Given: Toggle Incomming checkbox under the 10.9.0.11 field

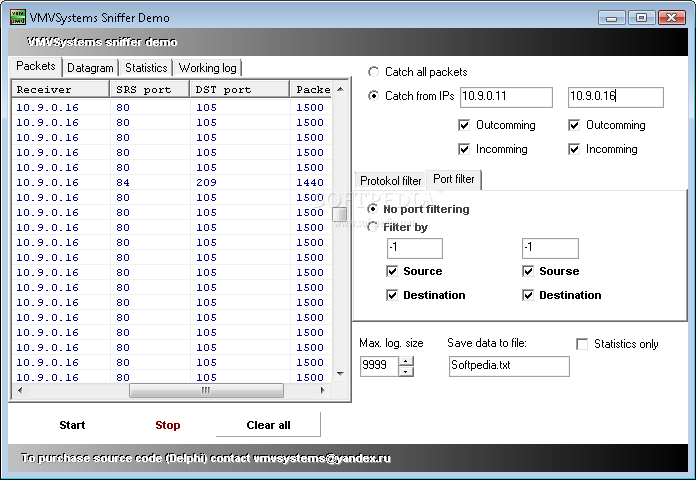Looking at the screenshot, I should point(464,149).
